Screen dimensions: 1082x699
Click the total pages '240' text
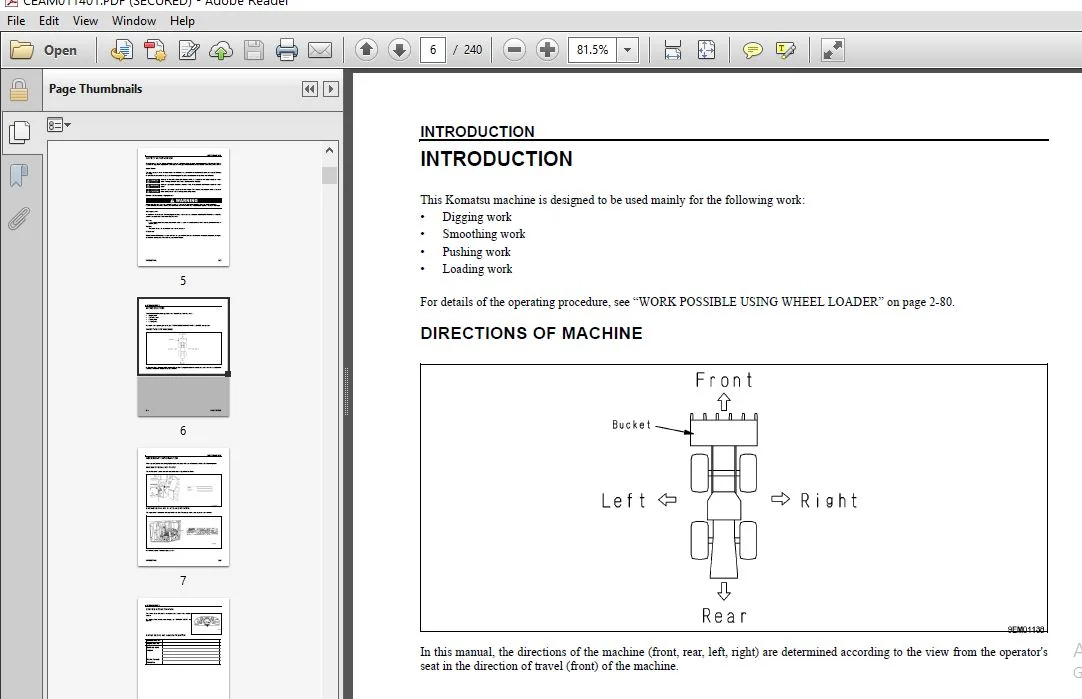click(x=473, y=50)
